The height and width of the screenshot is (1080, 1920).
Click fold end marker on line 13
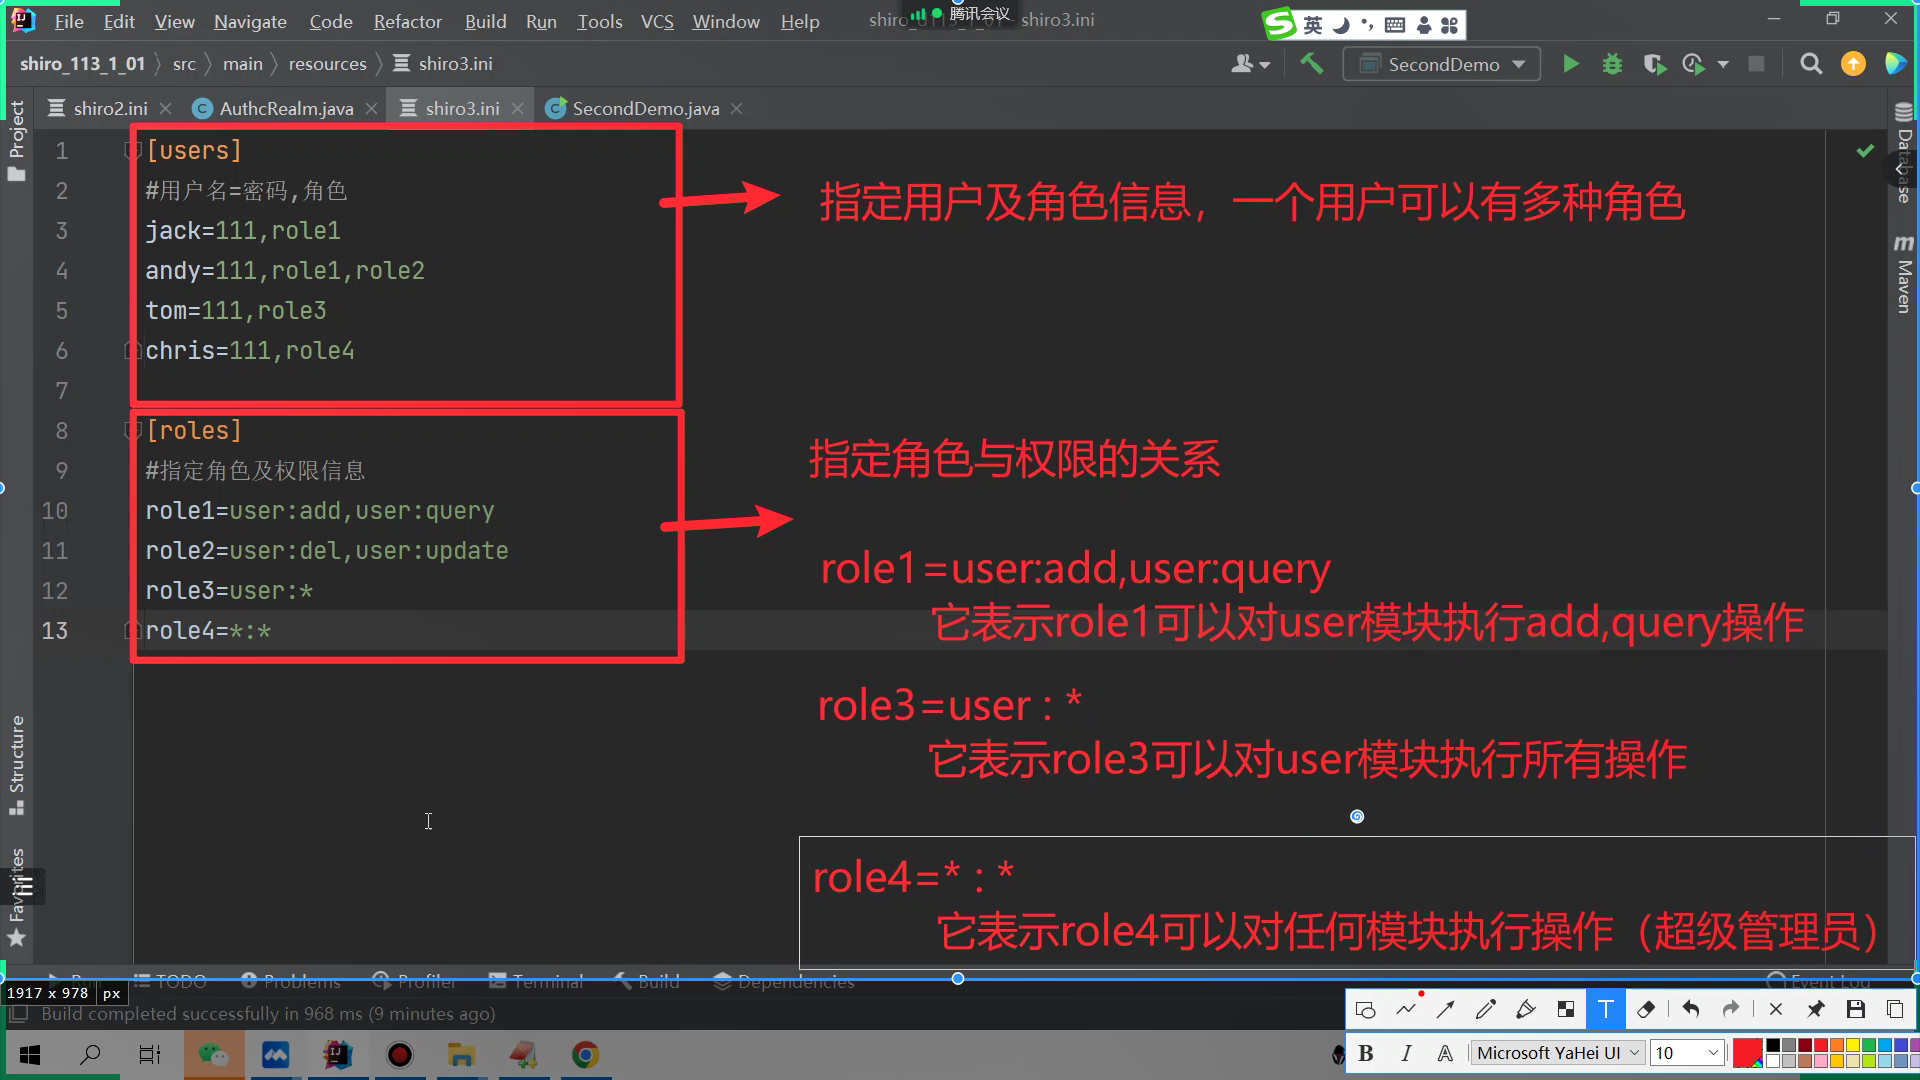coord(131,630)
